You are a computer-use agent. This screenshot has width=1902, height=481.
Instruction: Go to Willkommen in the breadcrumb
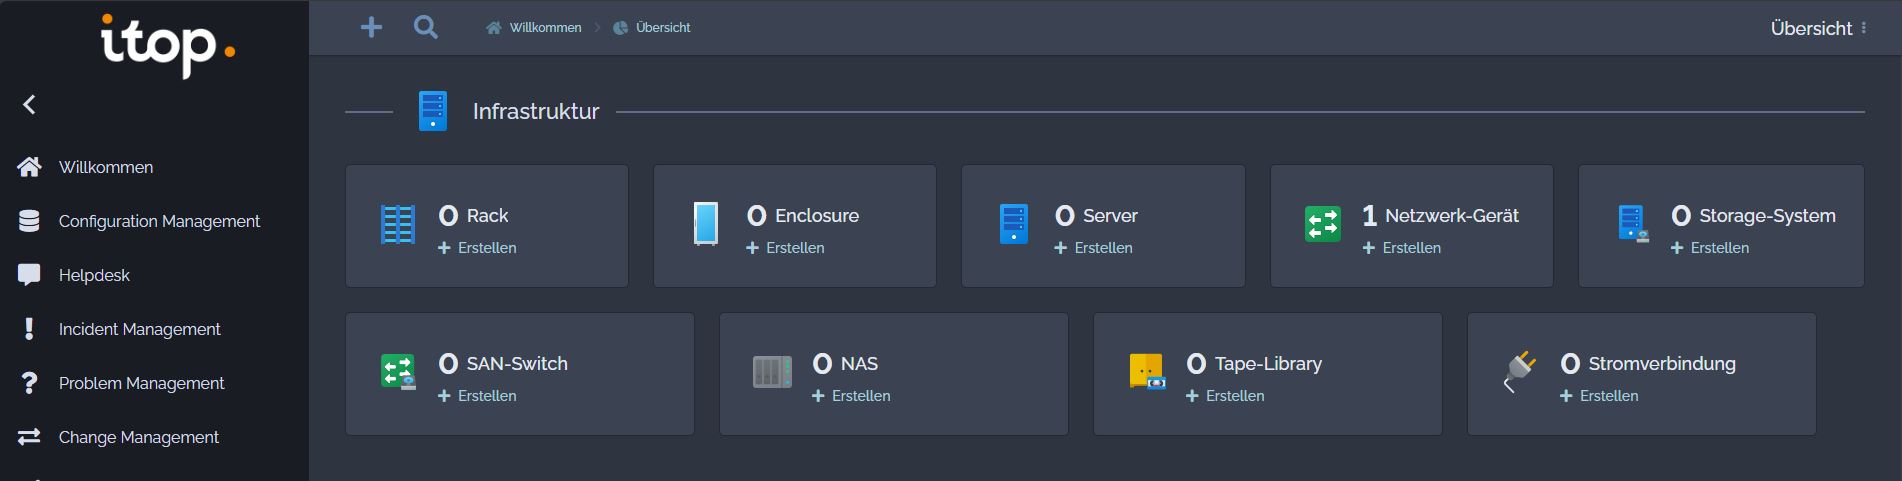point(544,28)
